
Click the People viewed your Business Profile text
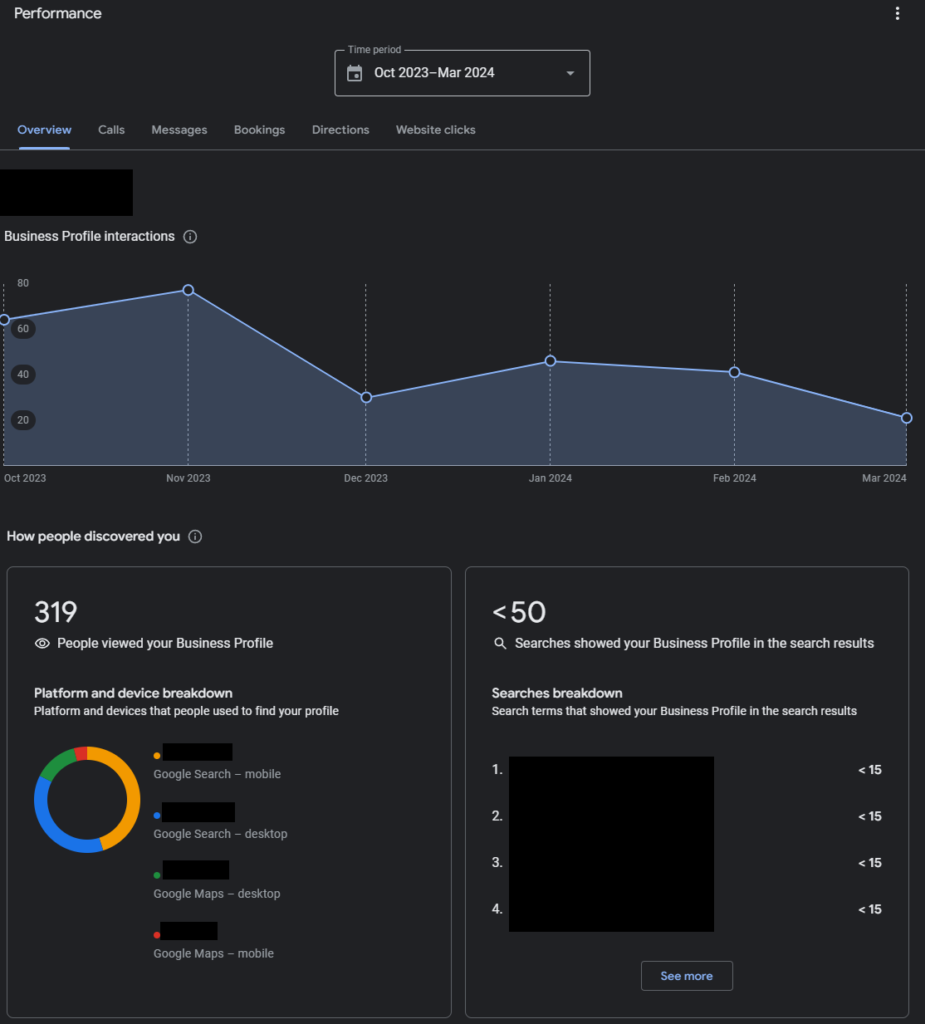point(165,643)
